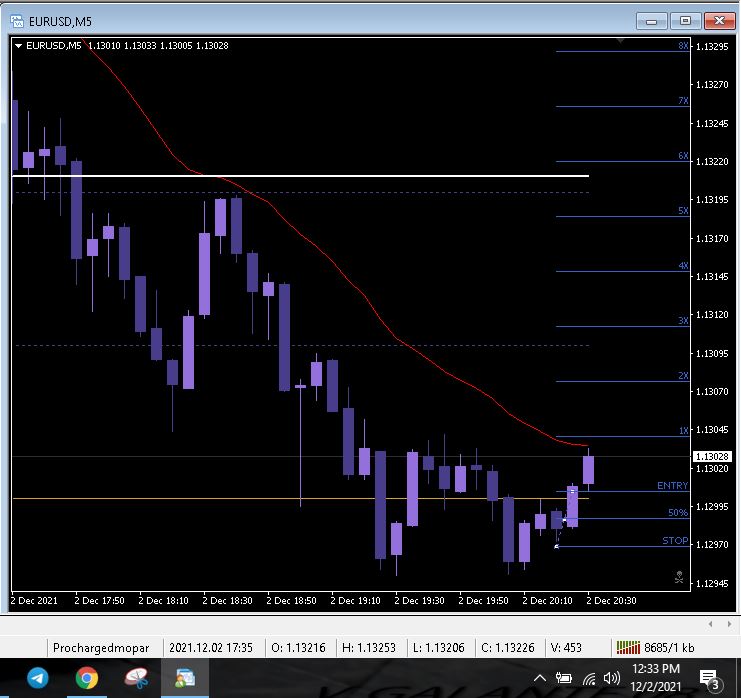Click the 50% level line label

click(x=678, y=512)
